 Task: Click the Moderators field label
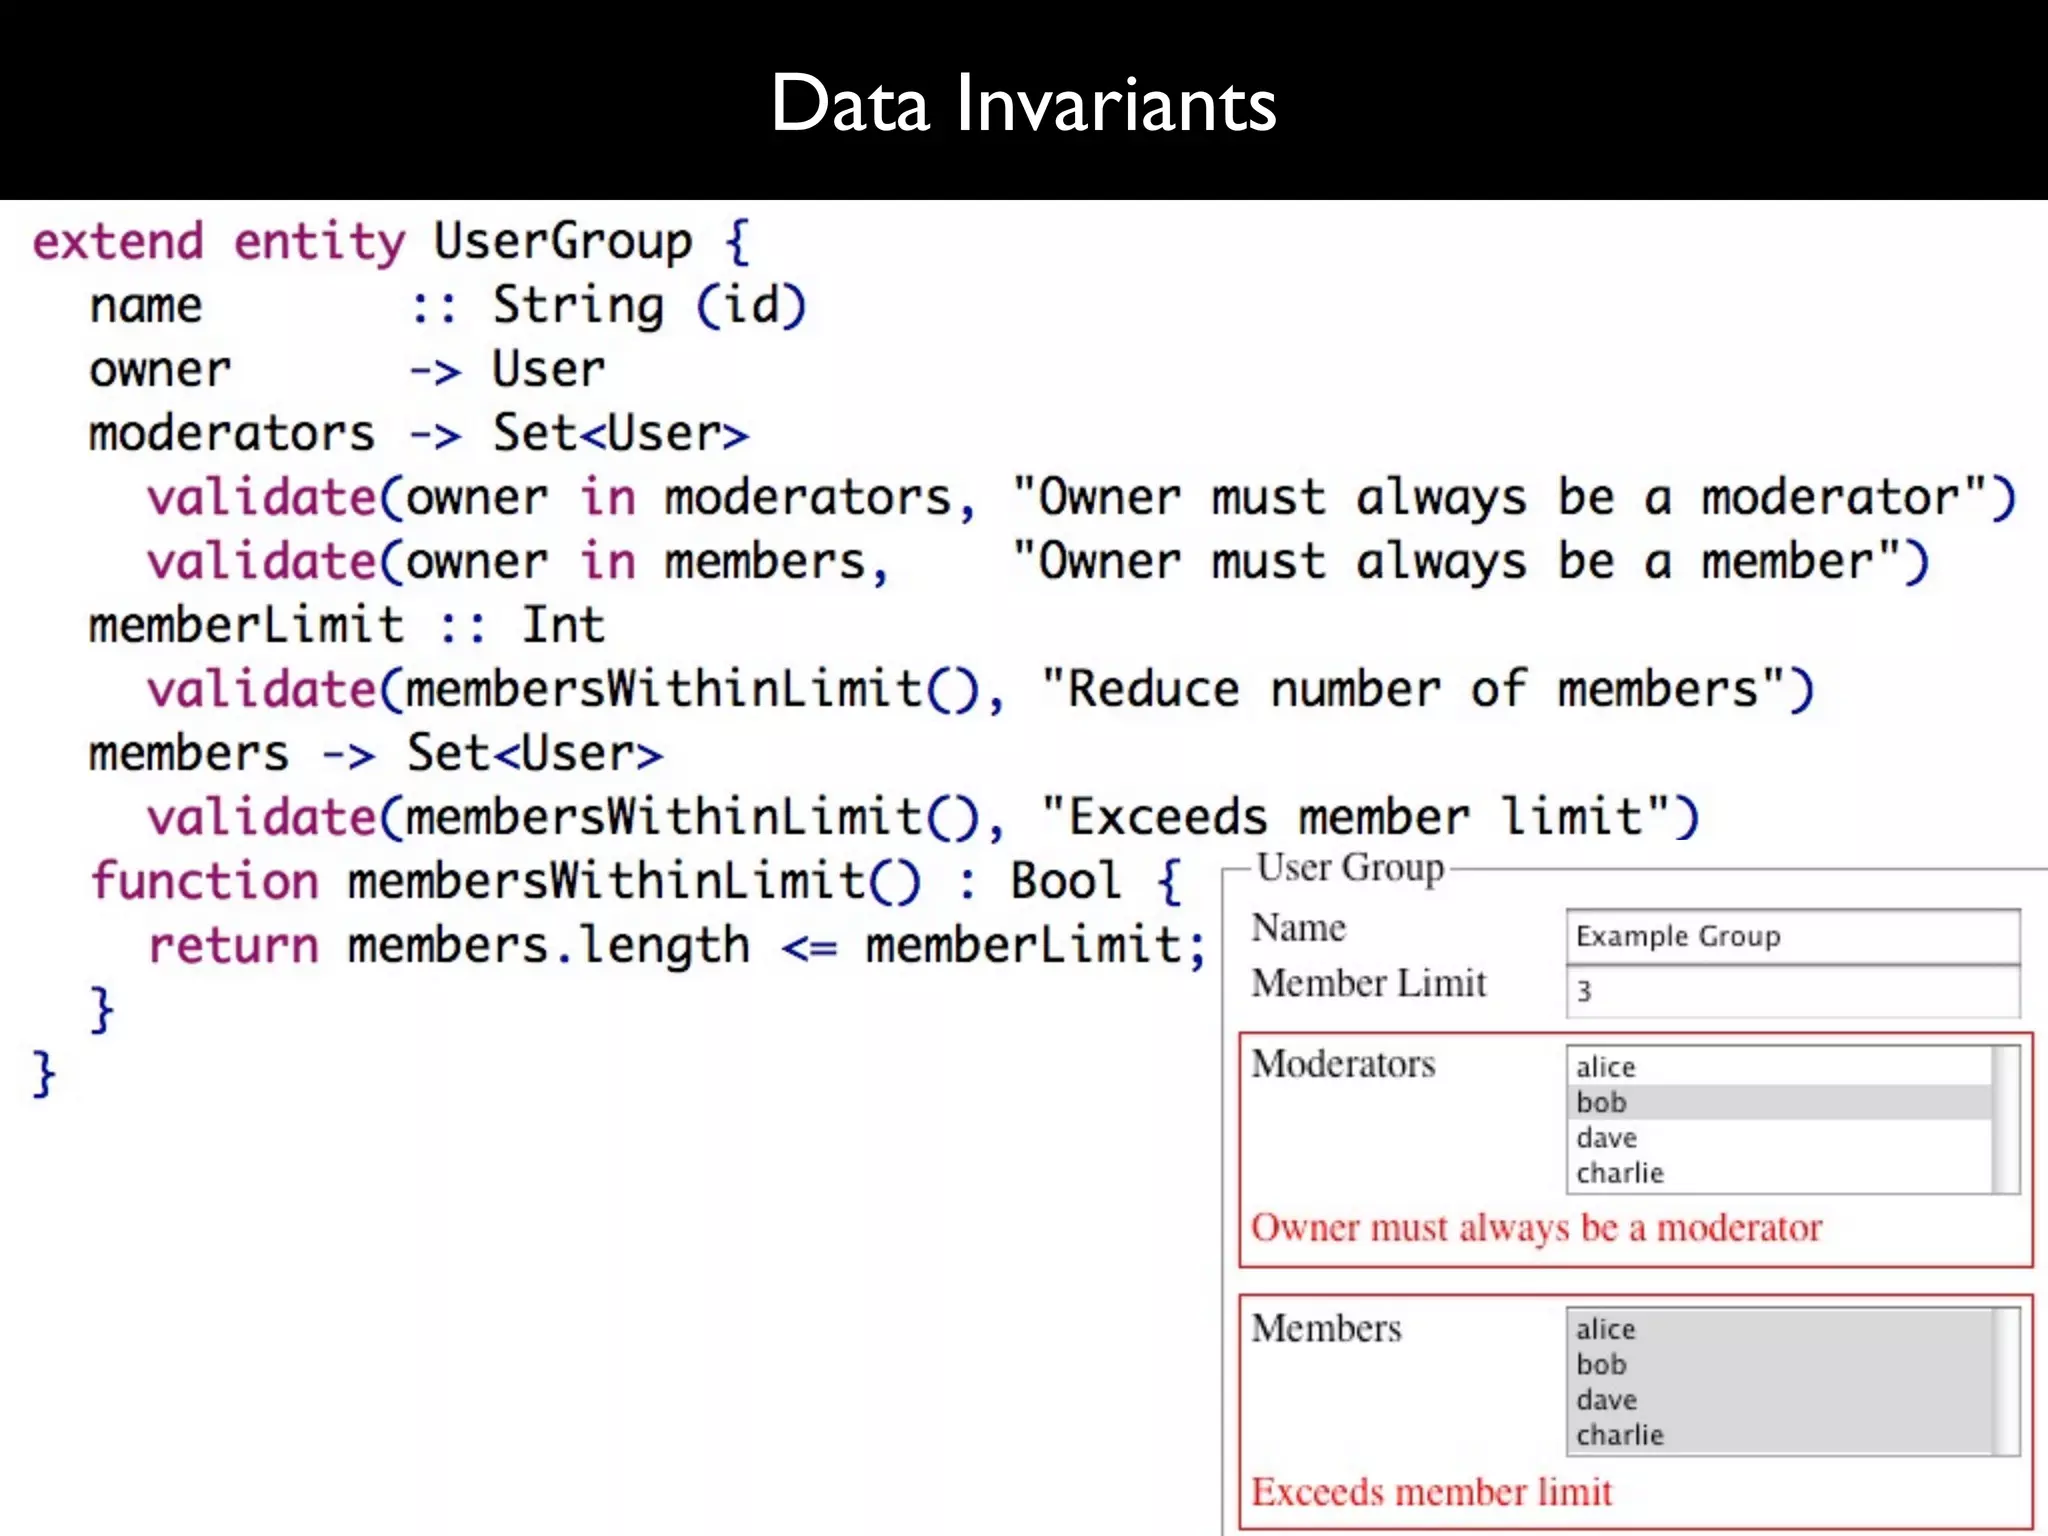1343,1064
